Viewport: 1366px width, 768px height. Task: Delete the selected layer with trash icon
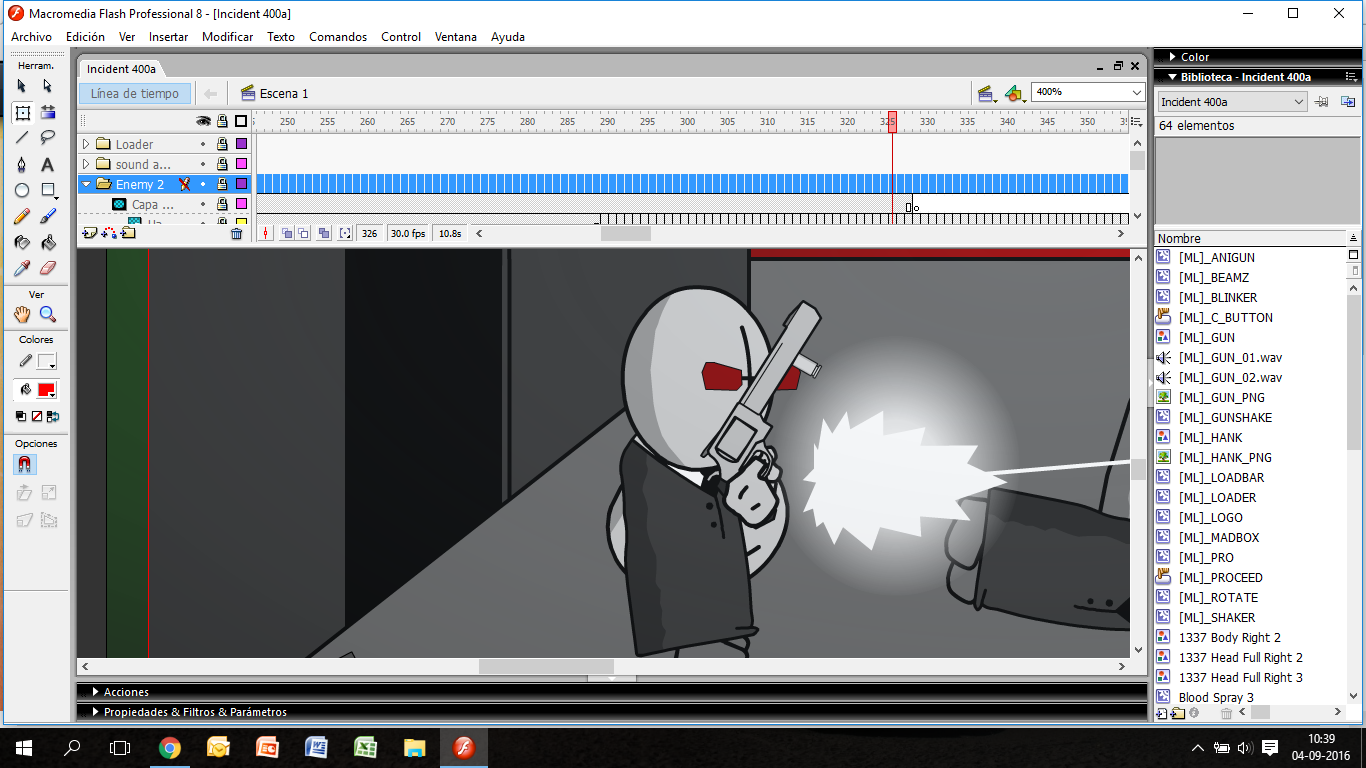pyautogui.click(x=237, y=233)
